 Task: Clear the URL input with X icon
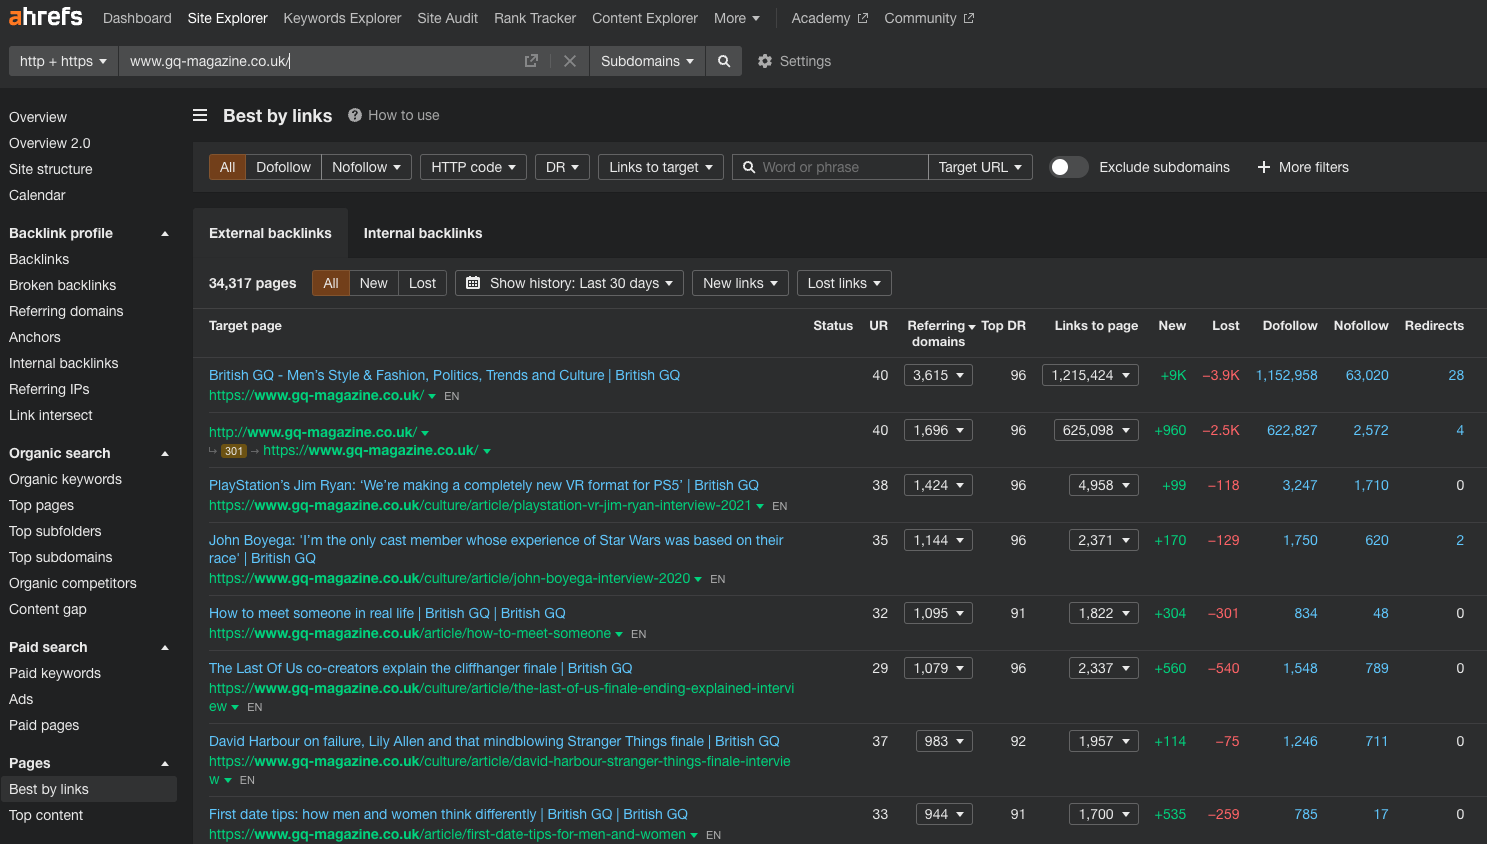pyautogui.click(x=570, y=61)
